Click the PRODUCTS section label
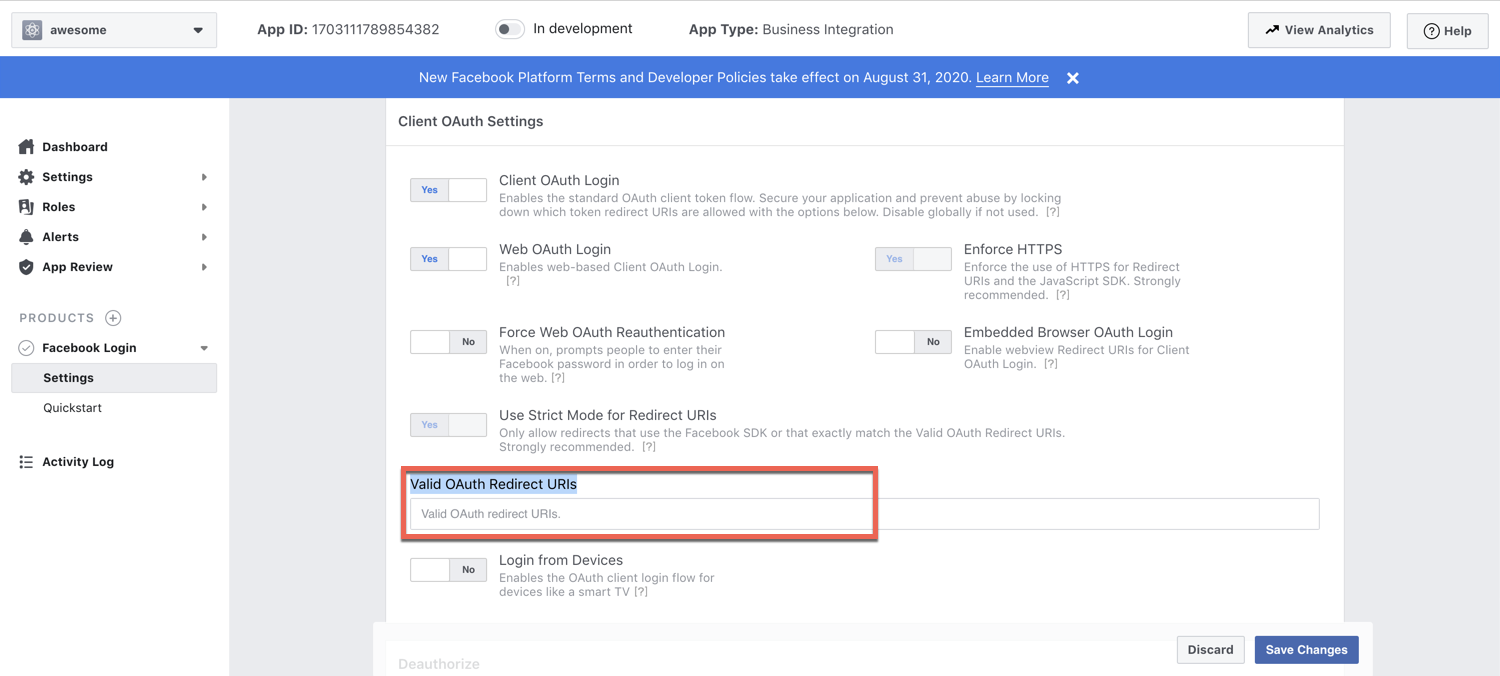The height and width of the screenshot is (676, 1500). click(x=57, y=318)
